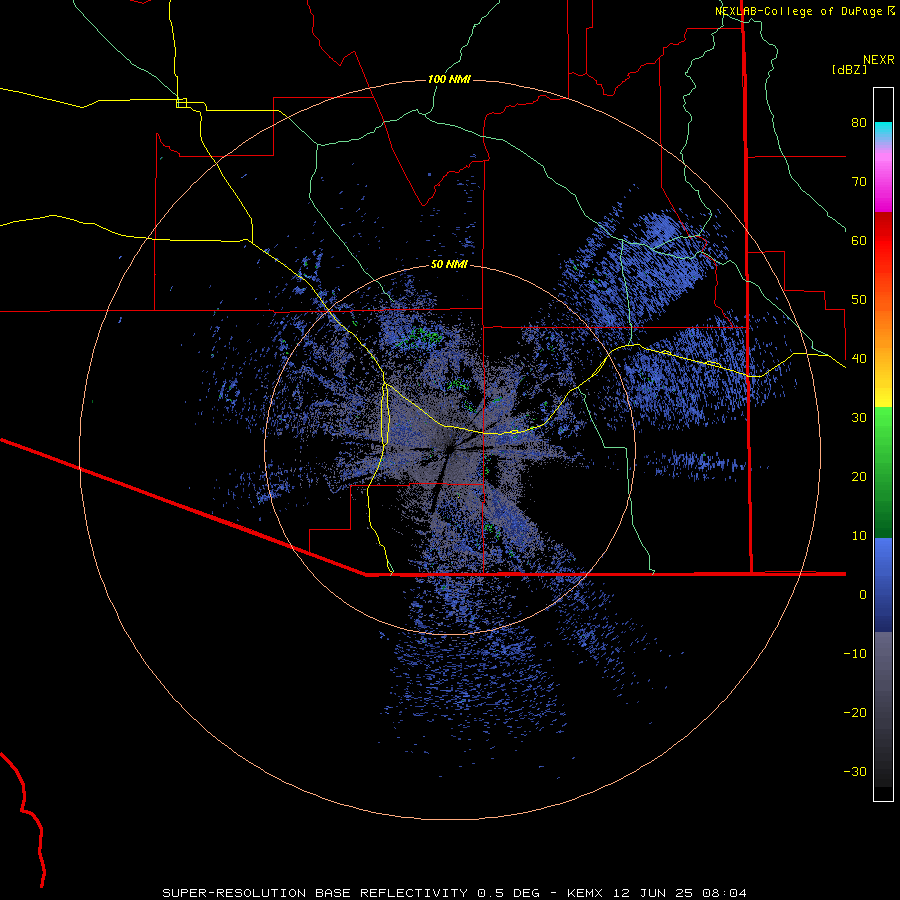Click the 80 value on dBZ scale
The height and width of the screenshot is (900, 900).
coord(859,123)
